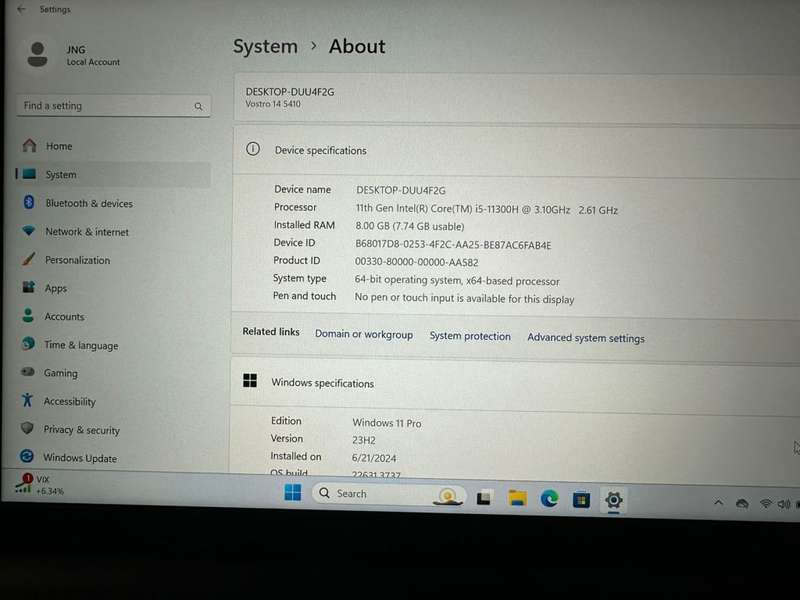
Task: Click the Windows Update refresh icon
Action: 27,456
